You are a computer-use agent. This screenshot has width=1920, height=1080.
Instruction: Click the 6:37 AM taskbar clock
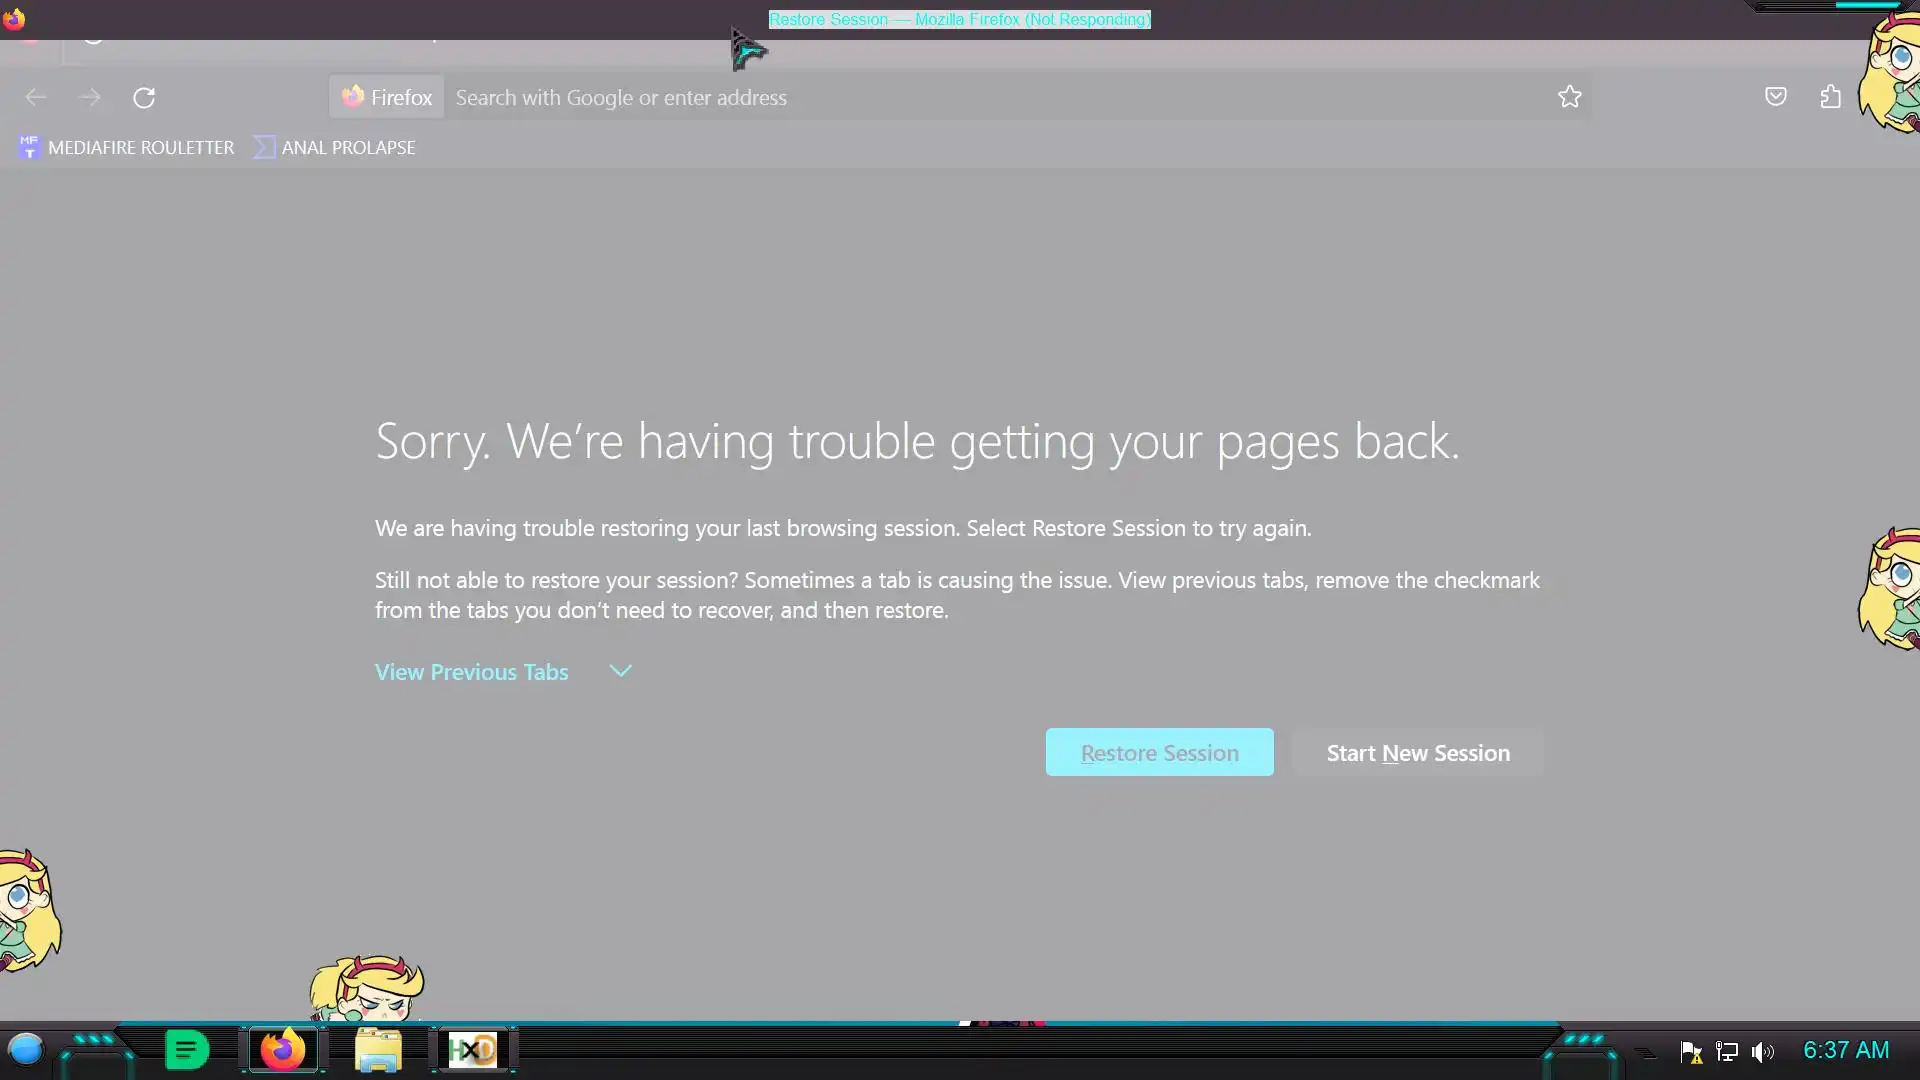tap(1845, 1050)
